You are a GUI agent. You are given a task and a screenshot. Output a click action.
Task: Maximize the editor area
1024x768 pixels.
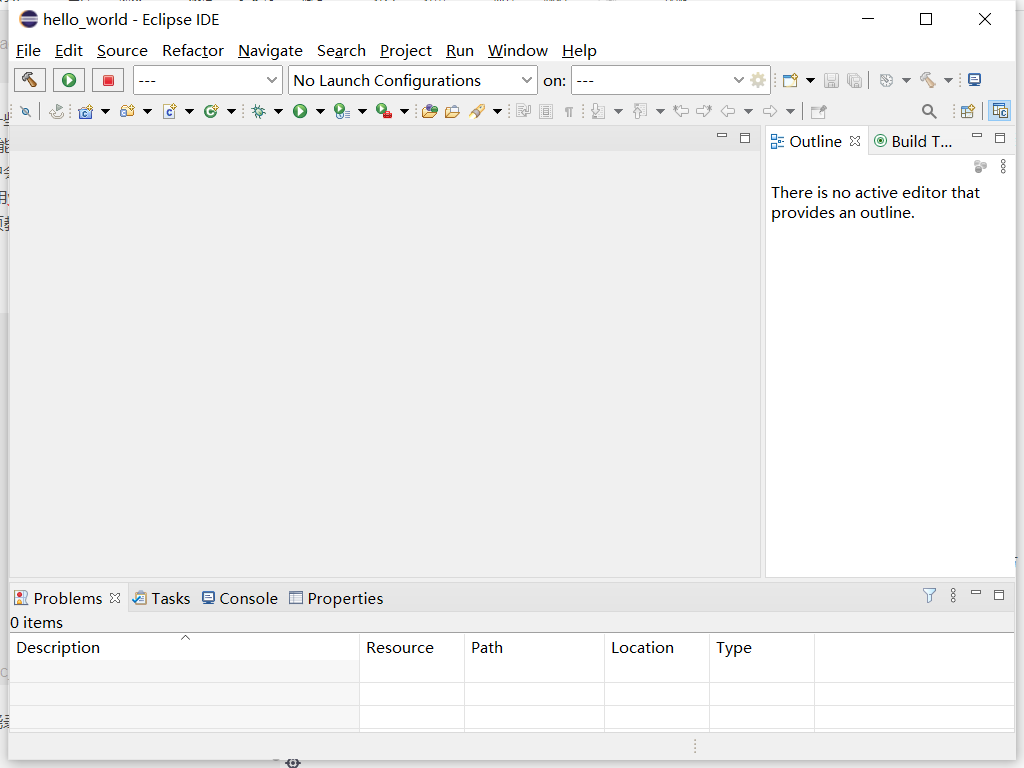[744, 138]
